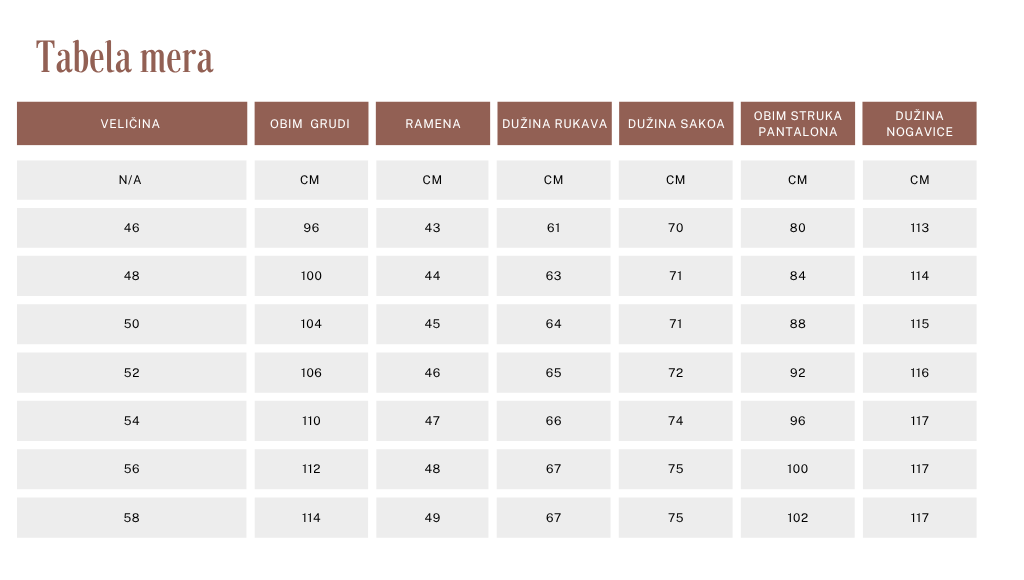Select the VELIČINA column header

coord(132,123)
